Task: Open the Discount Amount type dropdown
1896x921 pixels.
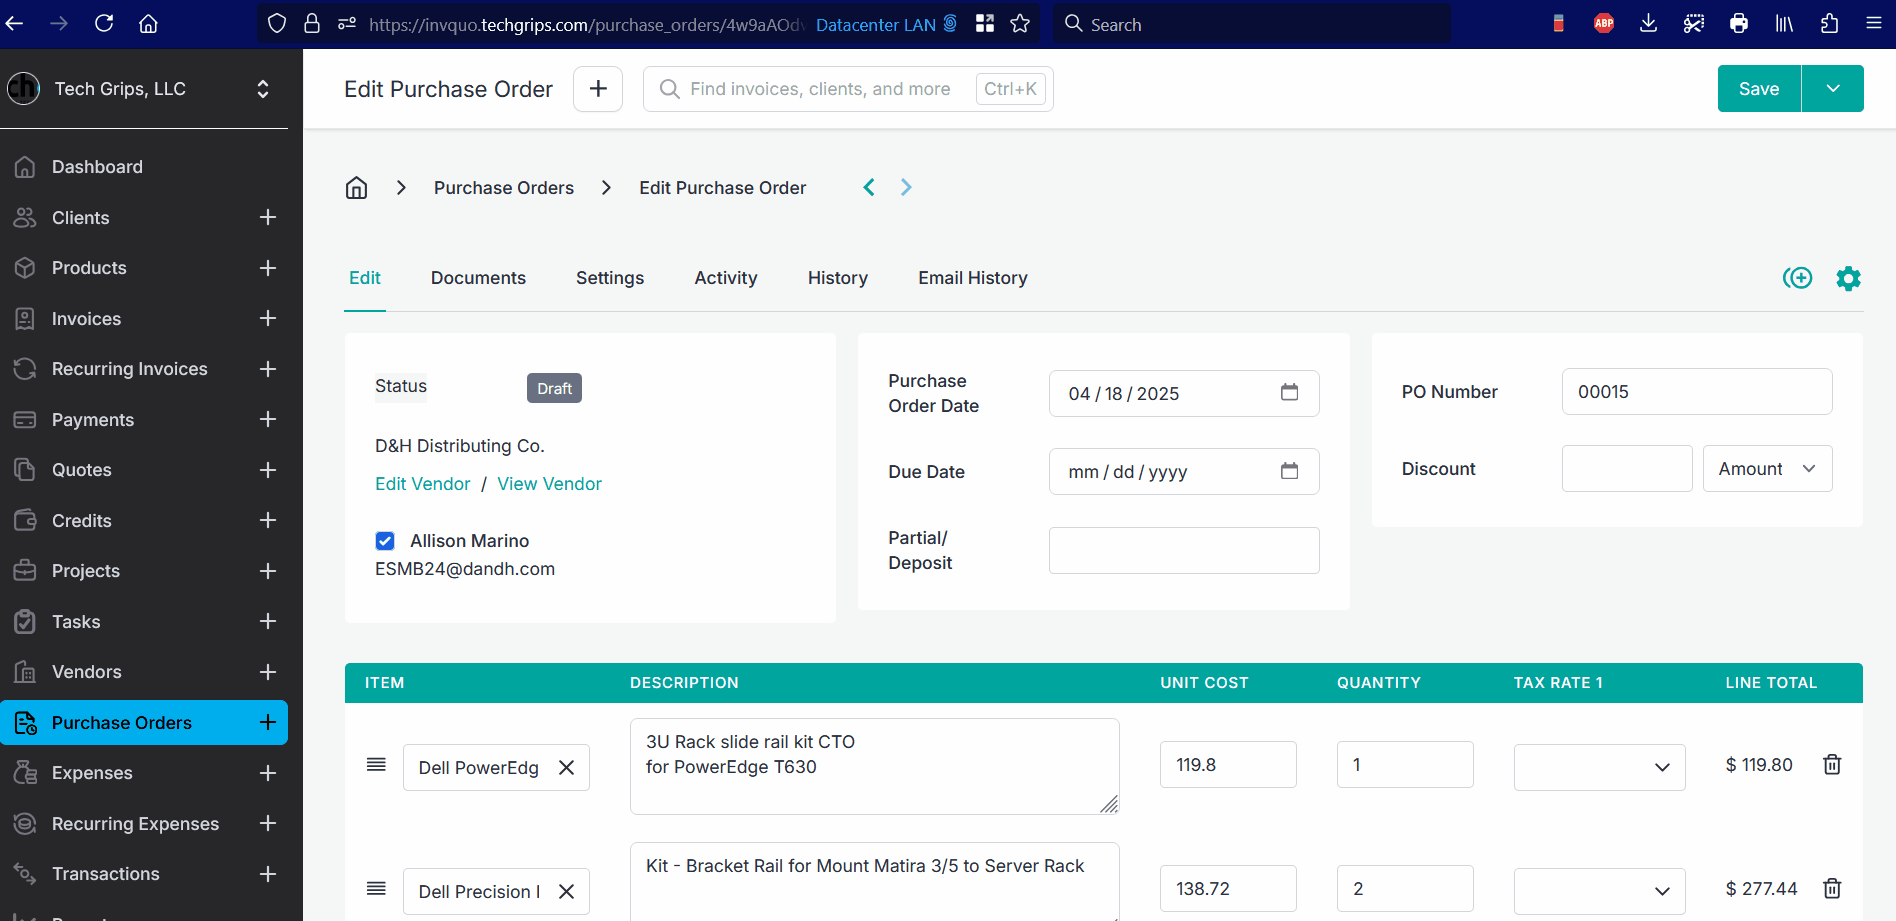Action: [x=1767, y=469]
